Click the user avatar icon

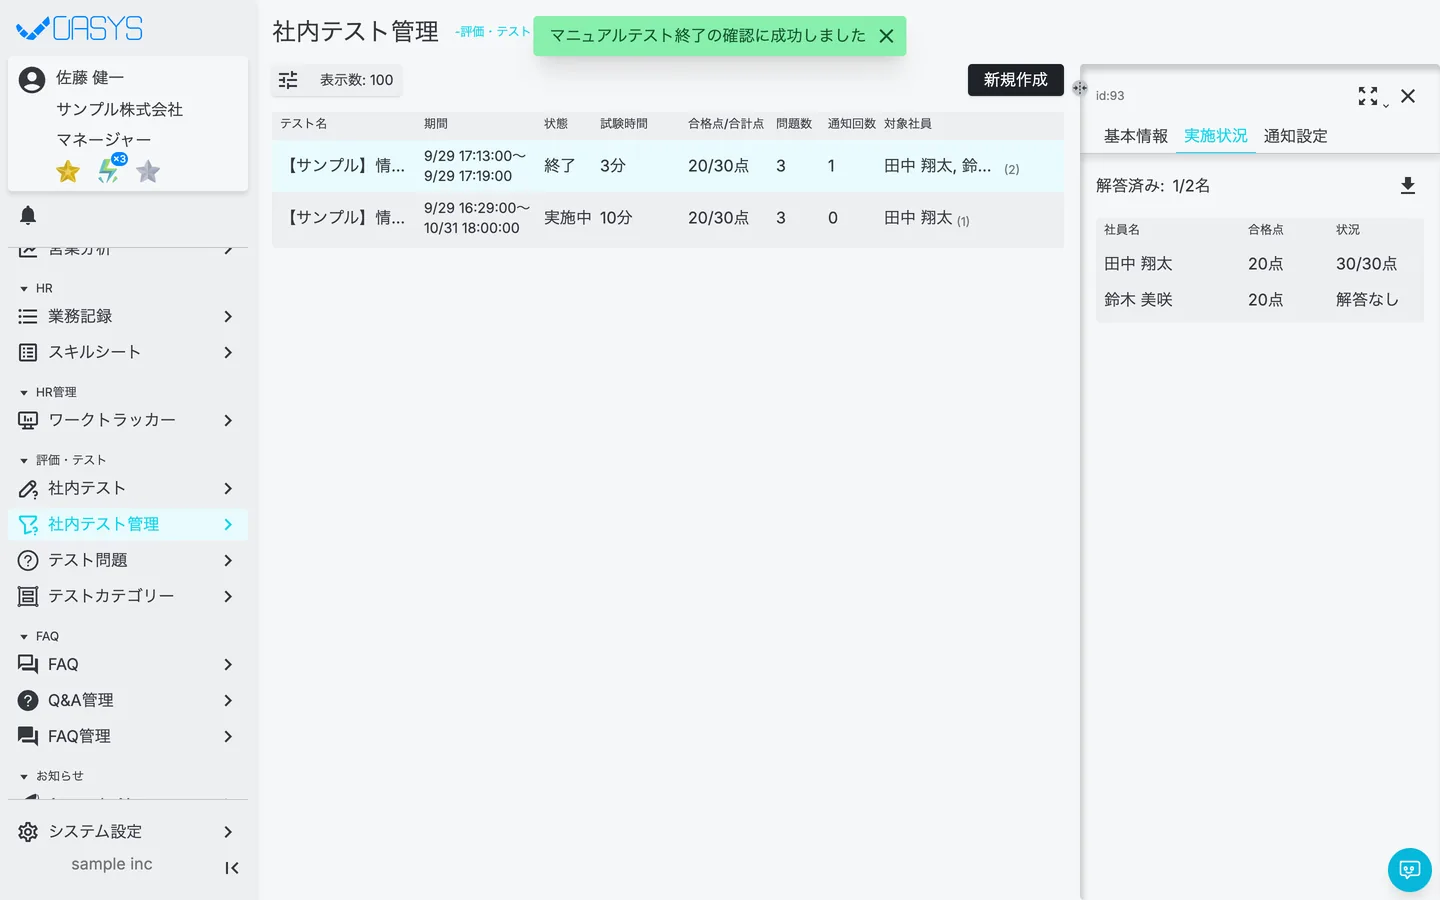tap(32, 80)
